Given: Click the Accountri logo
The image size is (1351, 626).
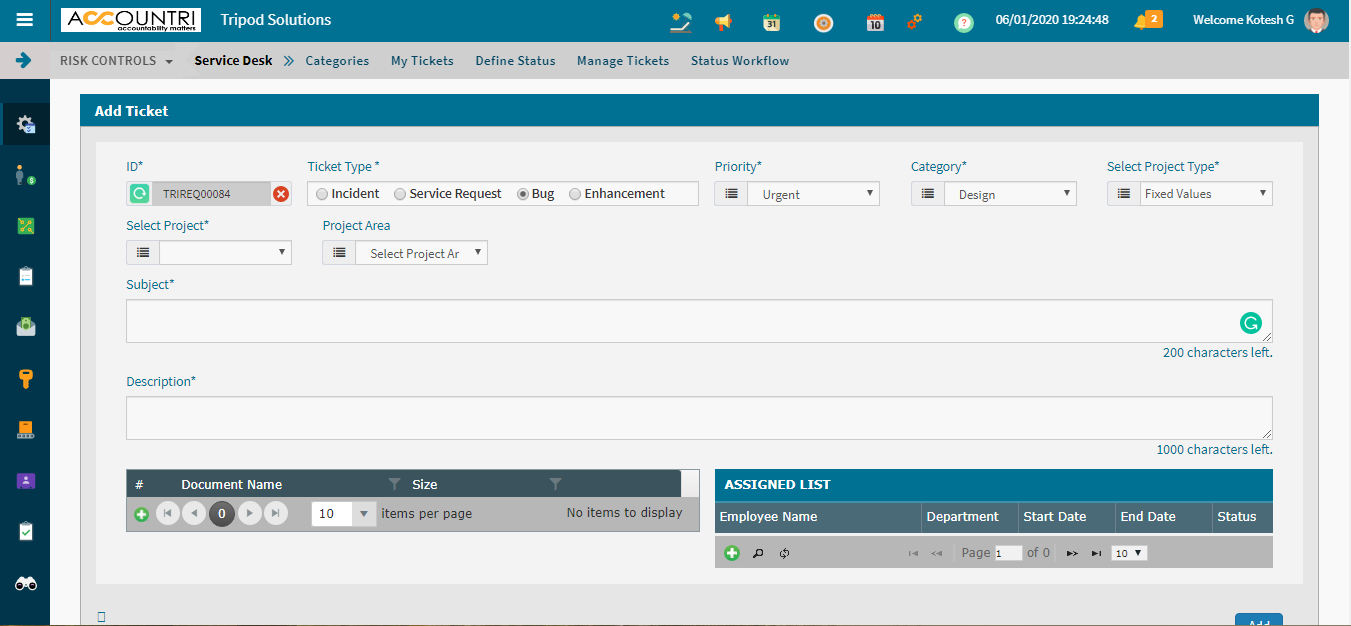Looking at the screenshot, I should [x=131, y=20].
